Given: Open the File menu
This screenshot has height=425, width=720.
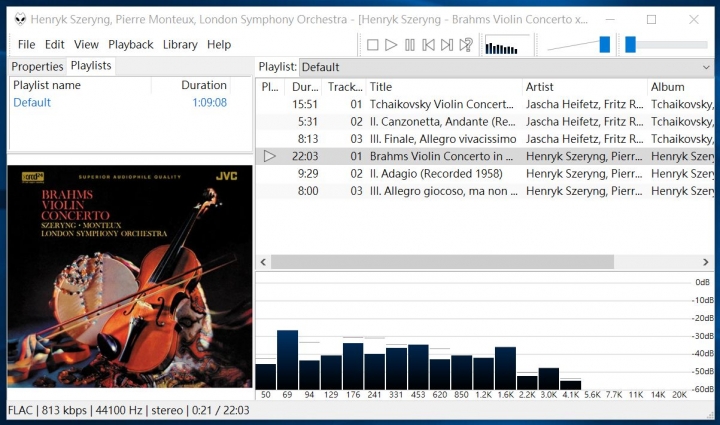Looking at the screenshot, I should tap(26, 45).
